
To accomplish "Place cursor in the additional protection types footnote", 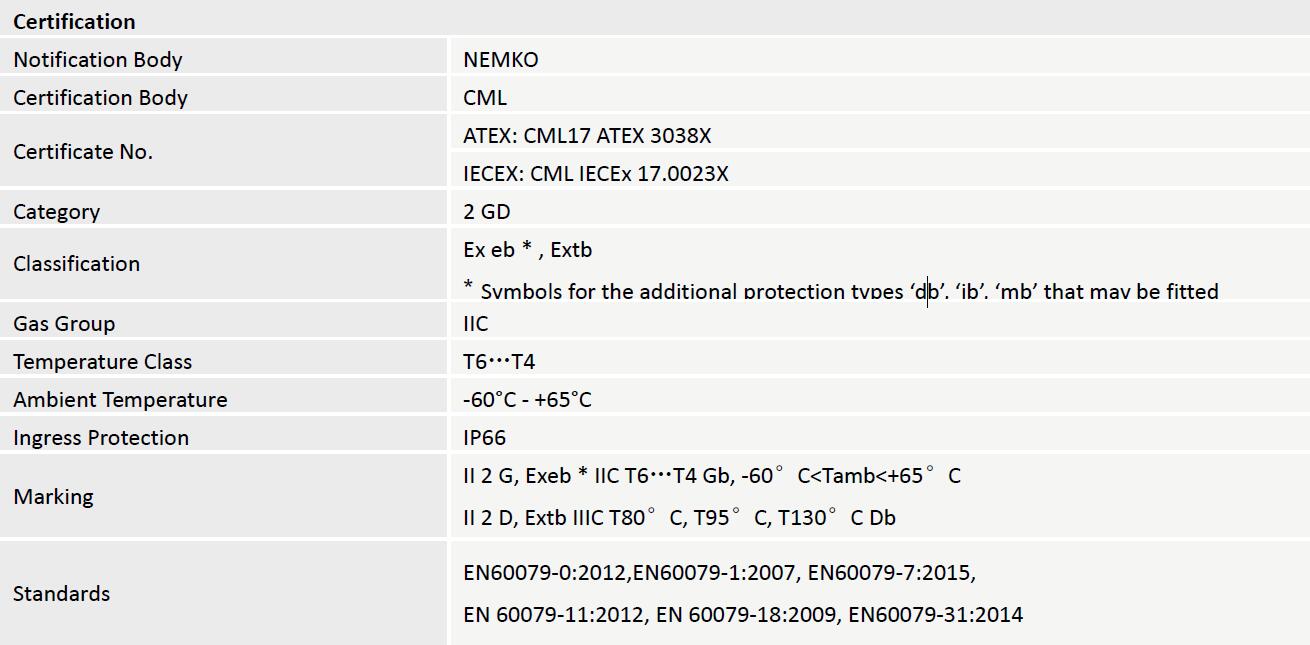I will [840, 290].
